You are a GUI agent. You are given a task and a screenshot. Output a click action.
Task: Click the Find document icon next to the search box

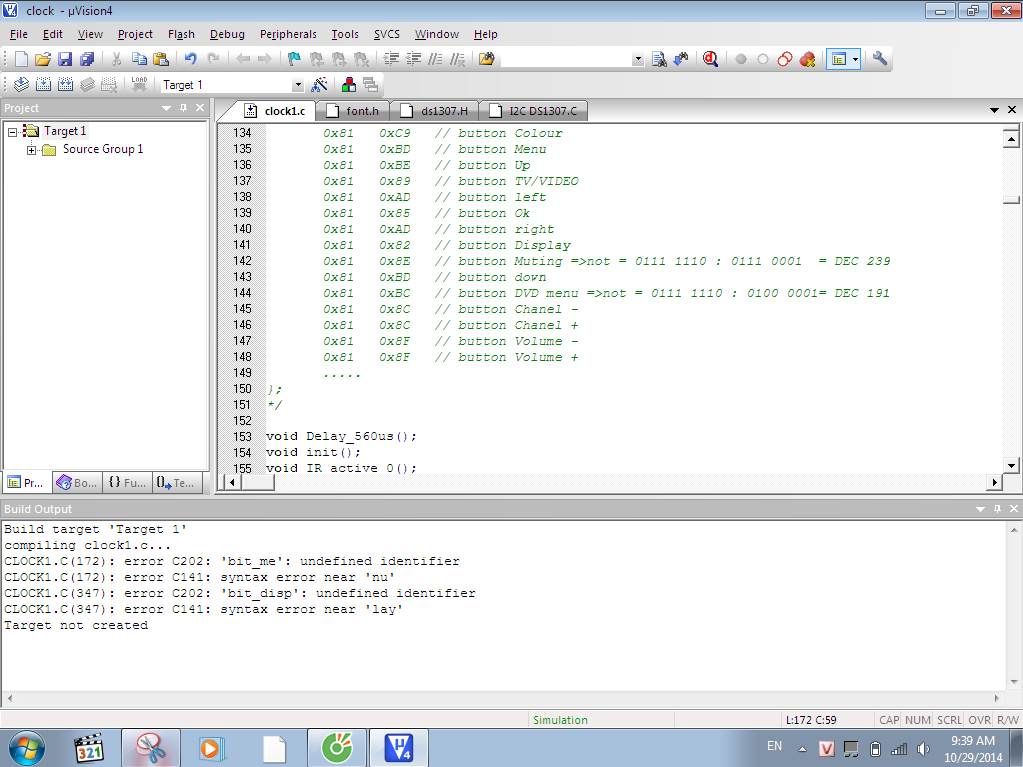click(659, 59)
